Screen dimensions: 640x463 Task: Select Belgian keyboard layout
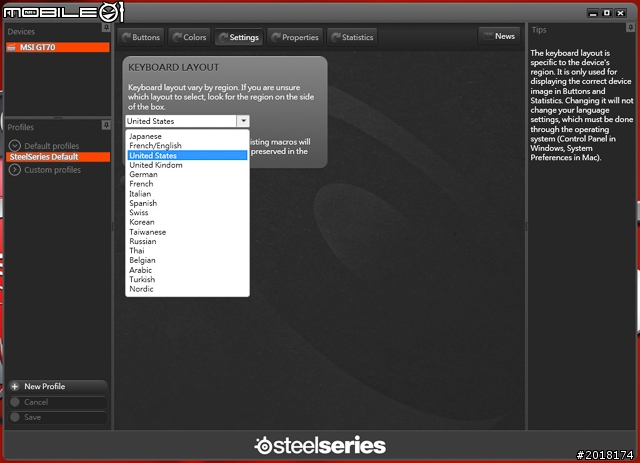click(187, 260)
